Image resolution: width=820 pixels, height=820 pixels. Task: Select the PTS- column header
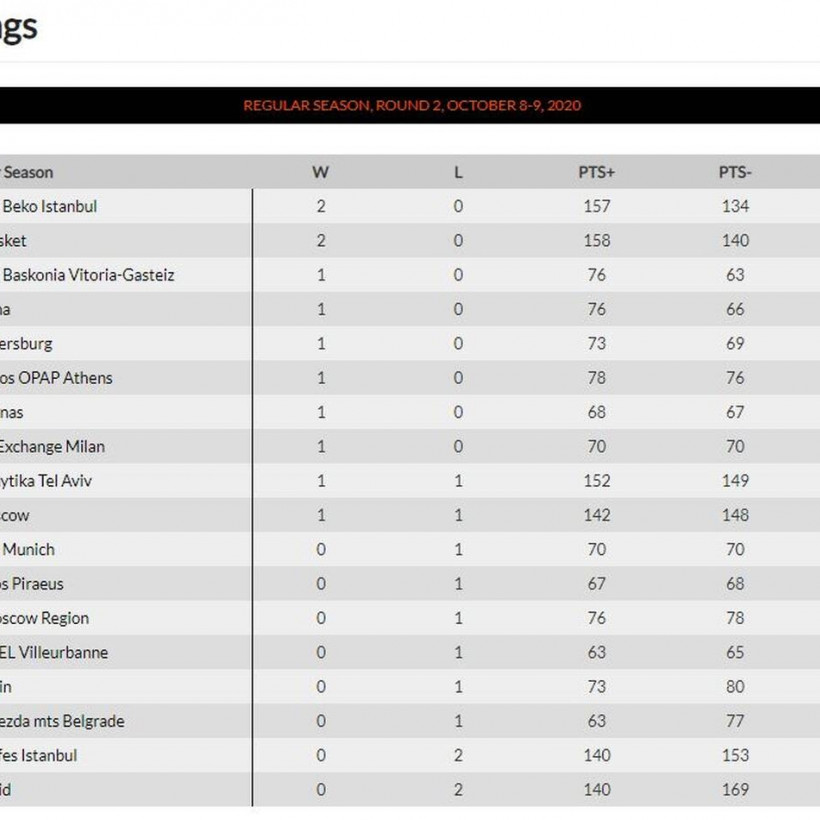click(735, 172)
